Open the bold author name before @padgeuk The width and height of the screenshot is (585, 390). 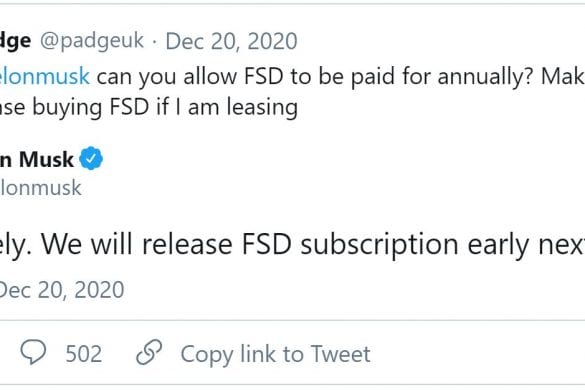pos(15,41)
